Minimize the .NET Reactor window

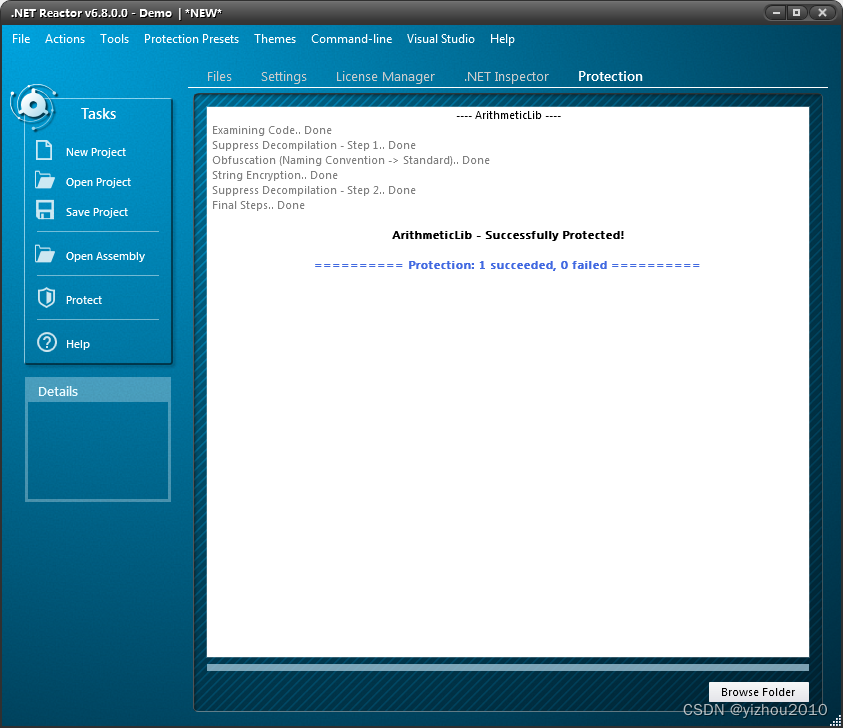(776, 12)
